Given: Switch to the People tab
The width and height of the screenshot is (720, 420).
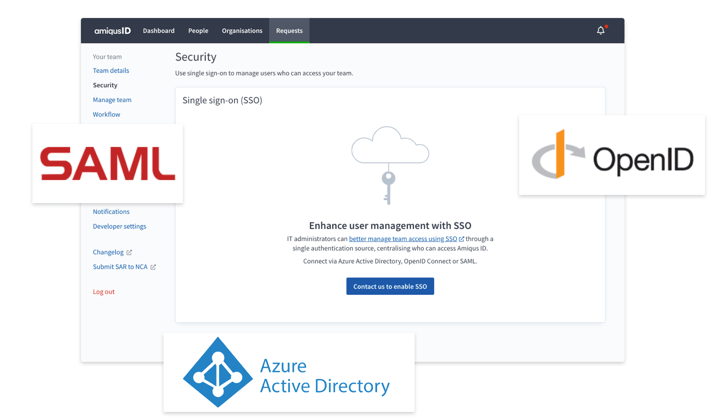Looking at the screenshot, I should [198, 31].
